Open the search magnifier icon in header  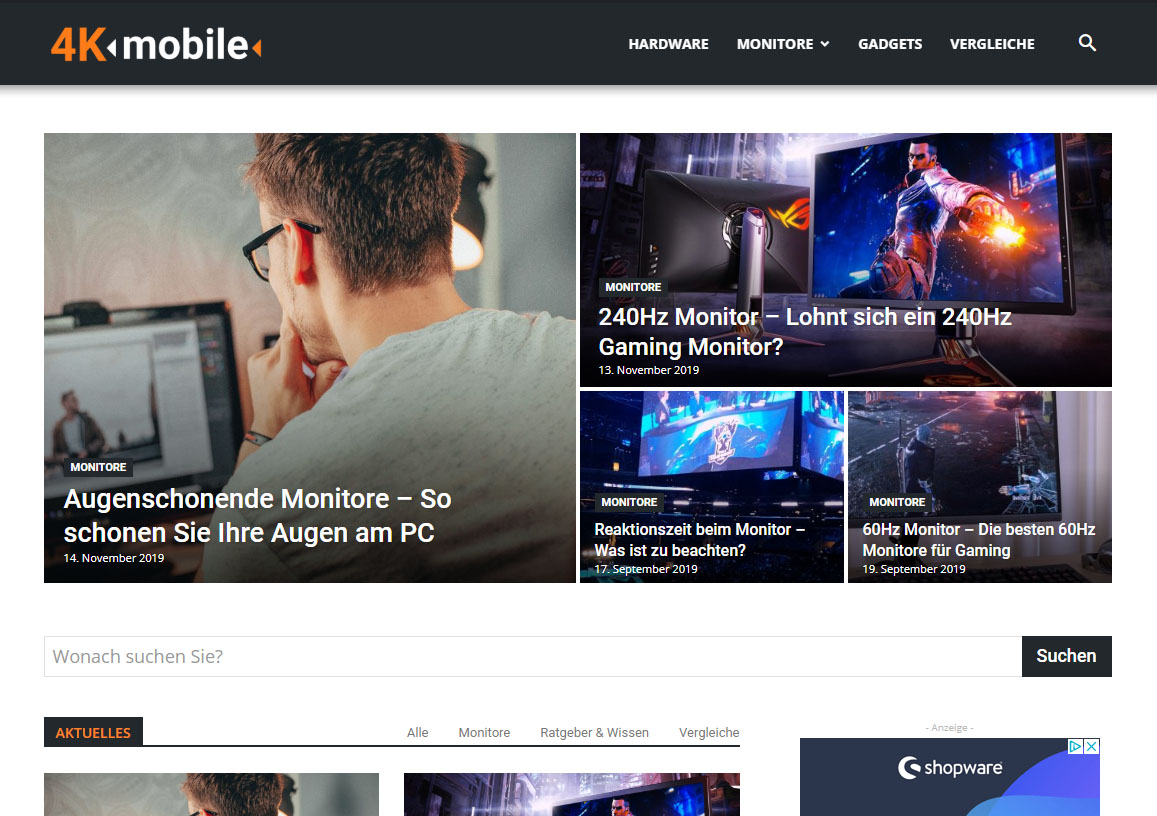tap(1087, 43)
